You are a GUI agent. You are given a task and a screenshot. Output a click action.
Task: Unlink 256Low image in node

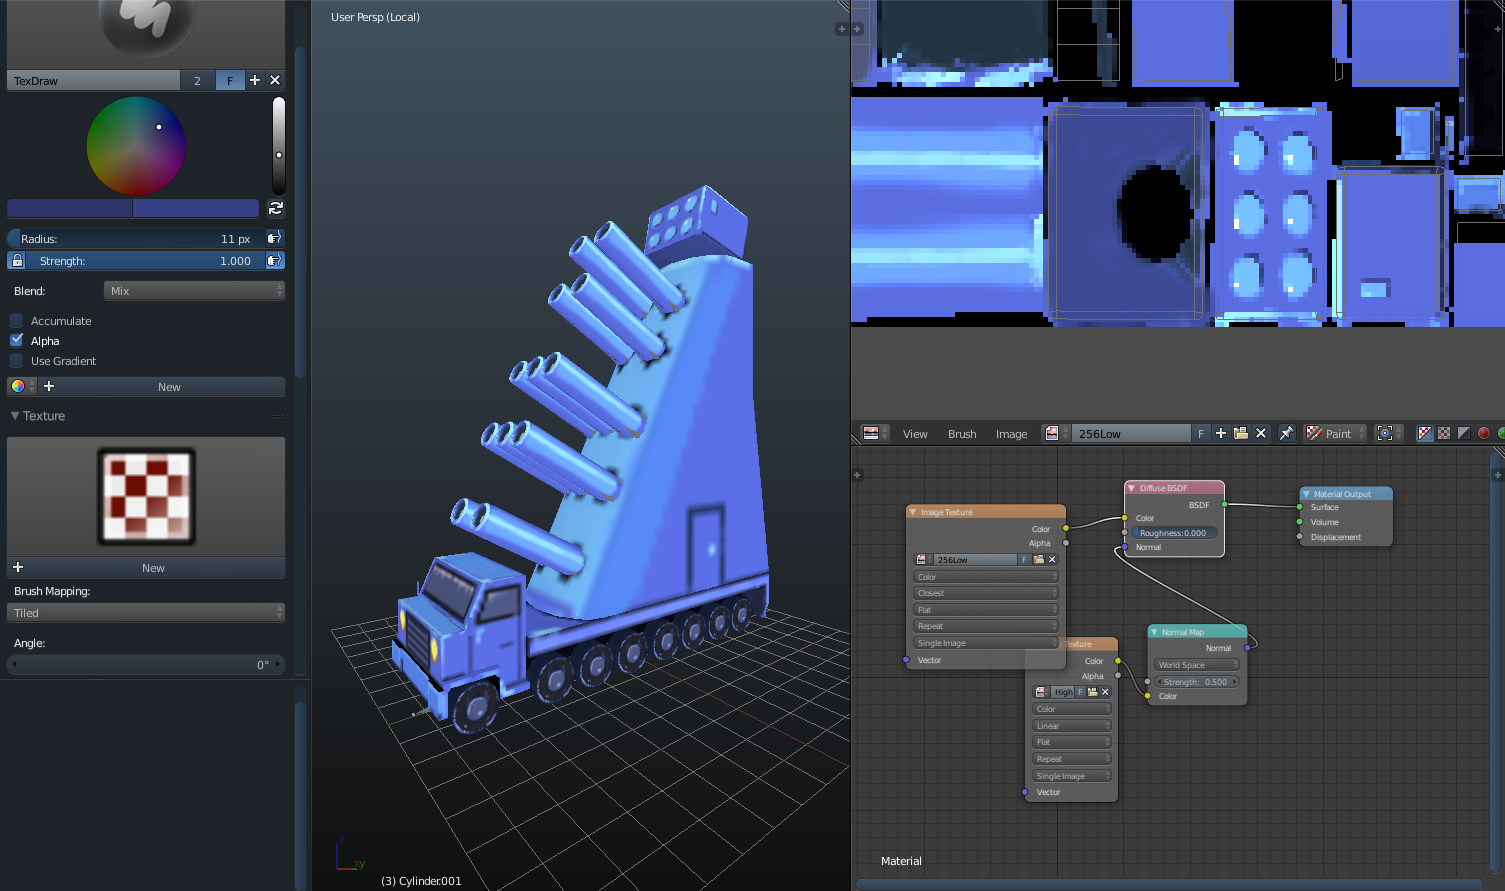[x=1052, y=560]
